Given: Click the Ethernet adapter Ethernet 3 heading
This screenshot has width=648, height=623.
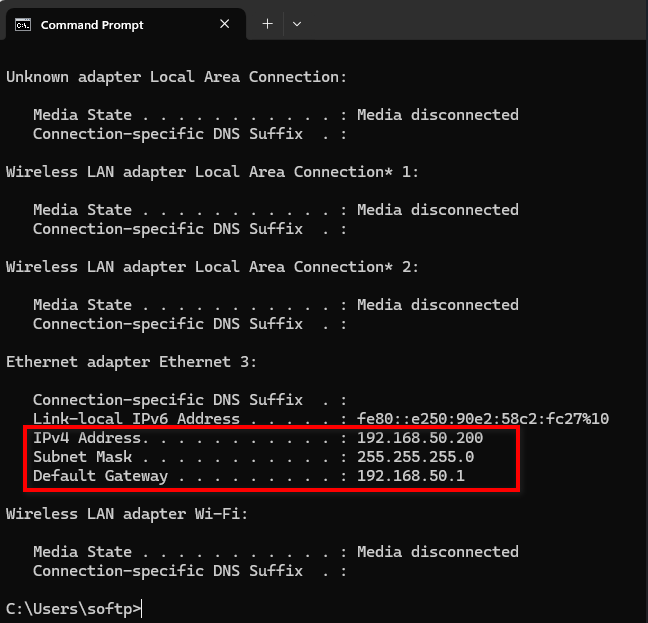Looking at the screenshot, I should pos(131,362).
